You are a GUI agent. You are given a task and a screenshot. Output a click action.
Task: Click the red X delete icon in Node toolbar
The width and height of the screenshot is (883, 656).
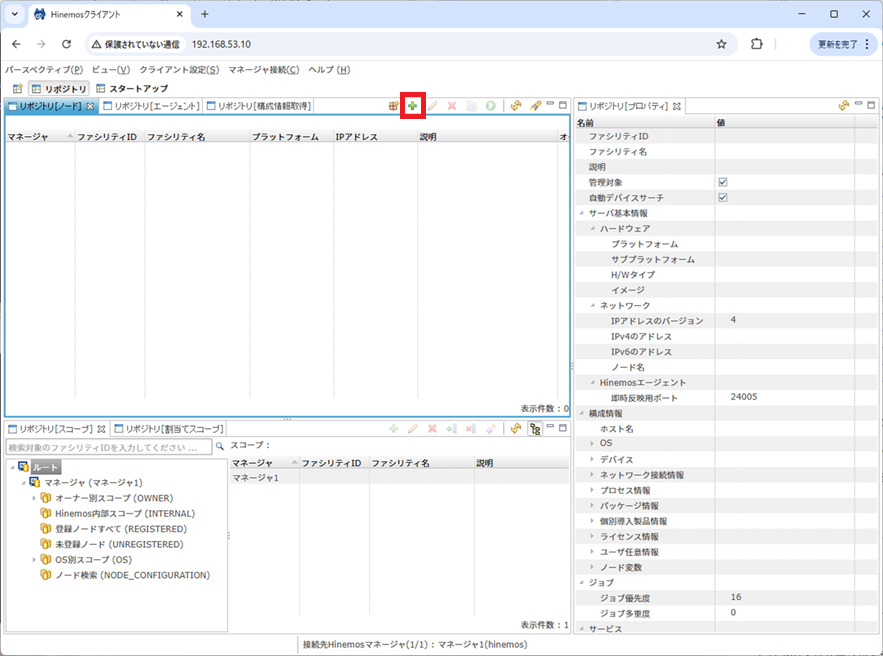(452, 105)
